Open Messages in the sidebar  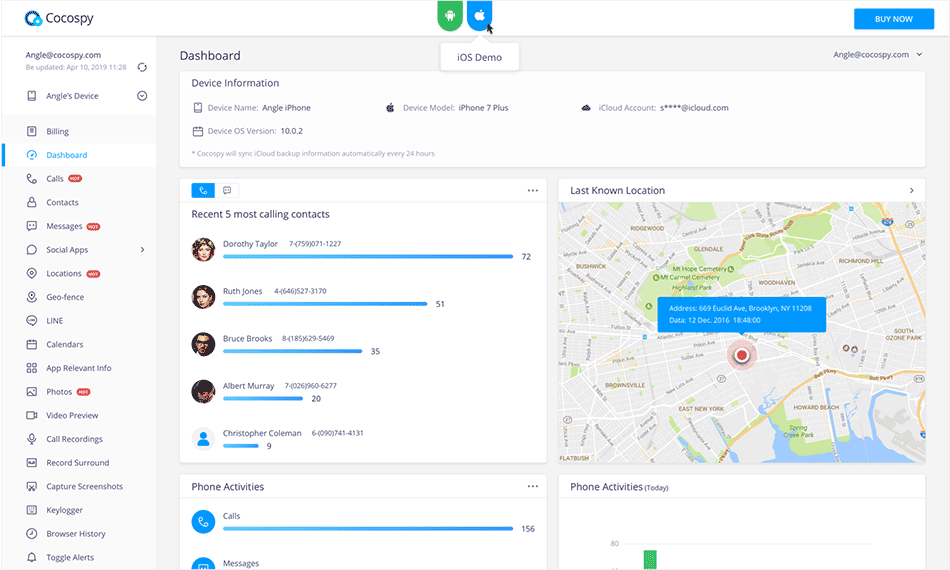[x=64, y=226]
